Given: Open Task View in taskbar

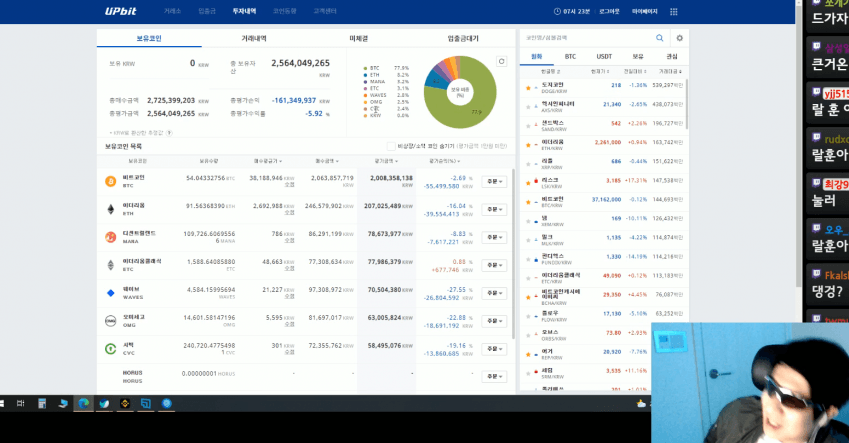Looking at the screenshot, I should [21, 403].
